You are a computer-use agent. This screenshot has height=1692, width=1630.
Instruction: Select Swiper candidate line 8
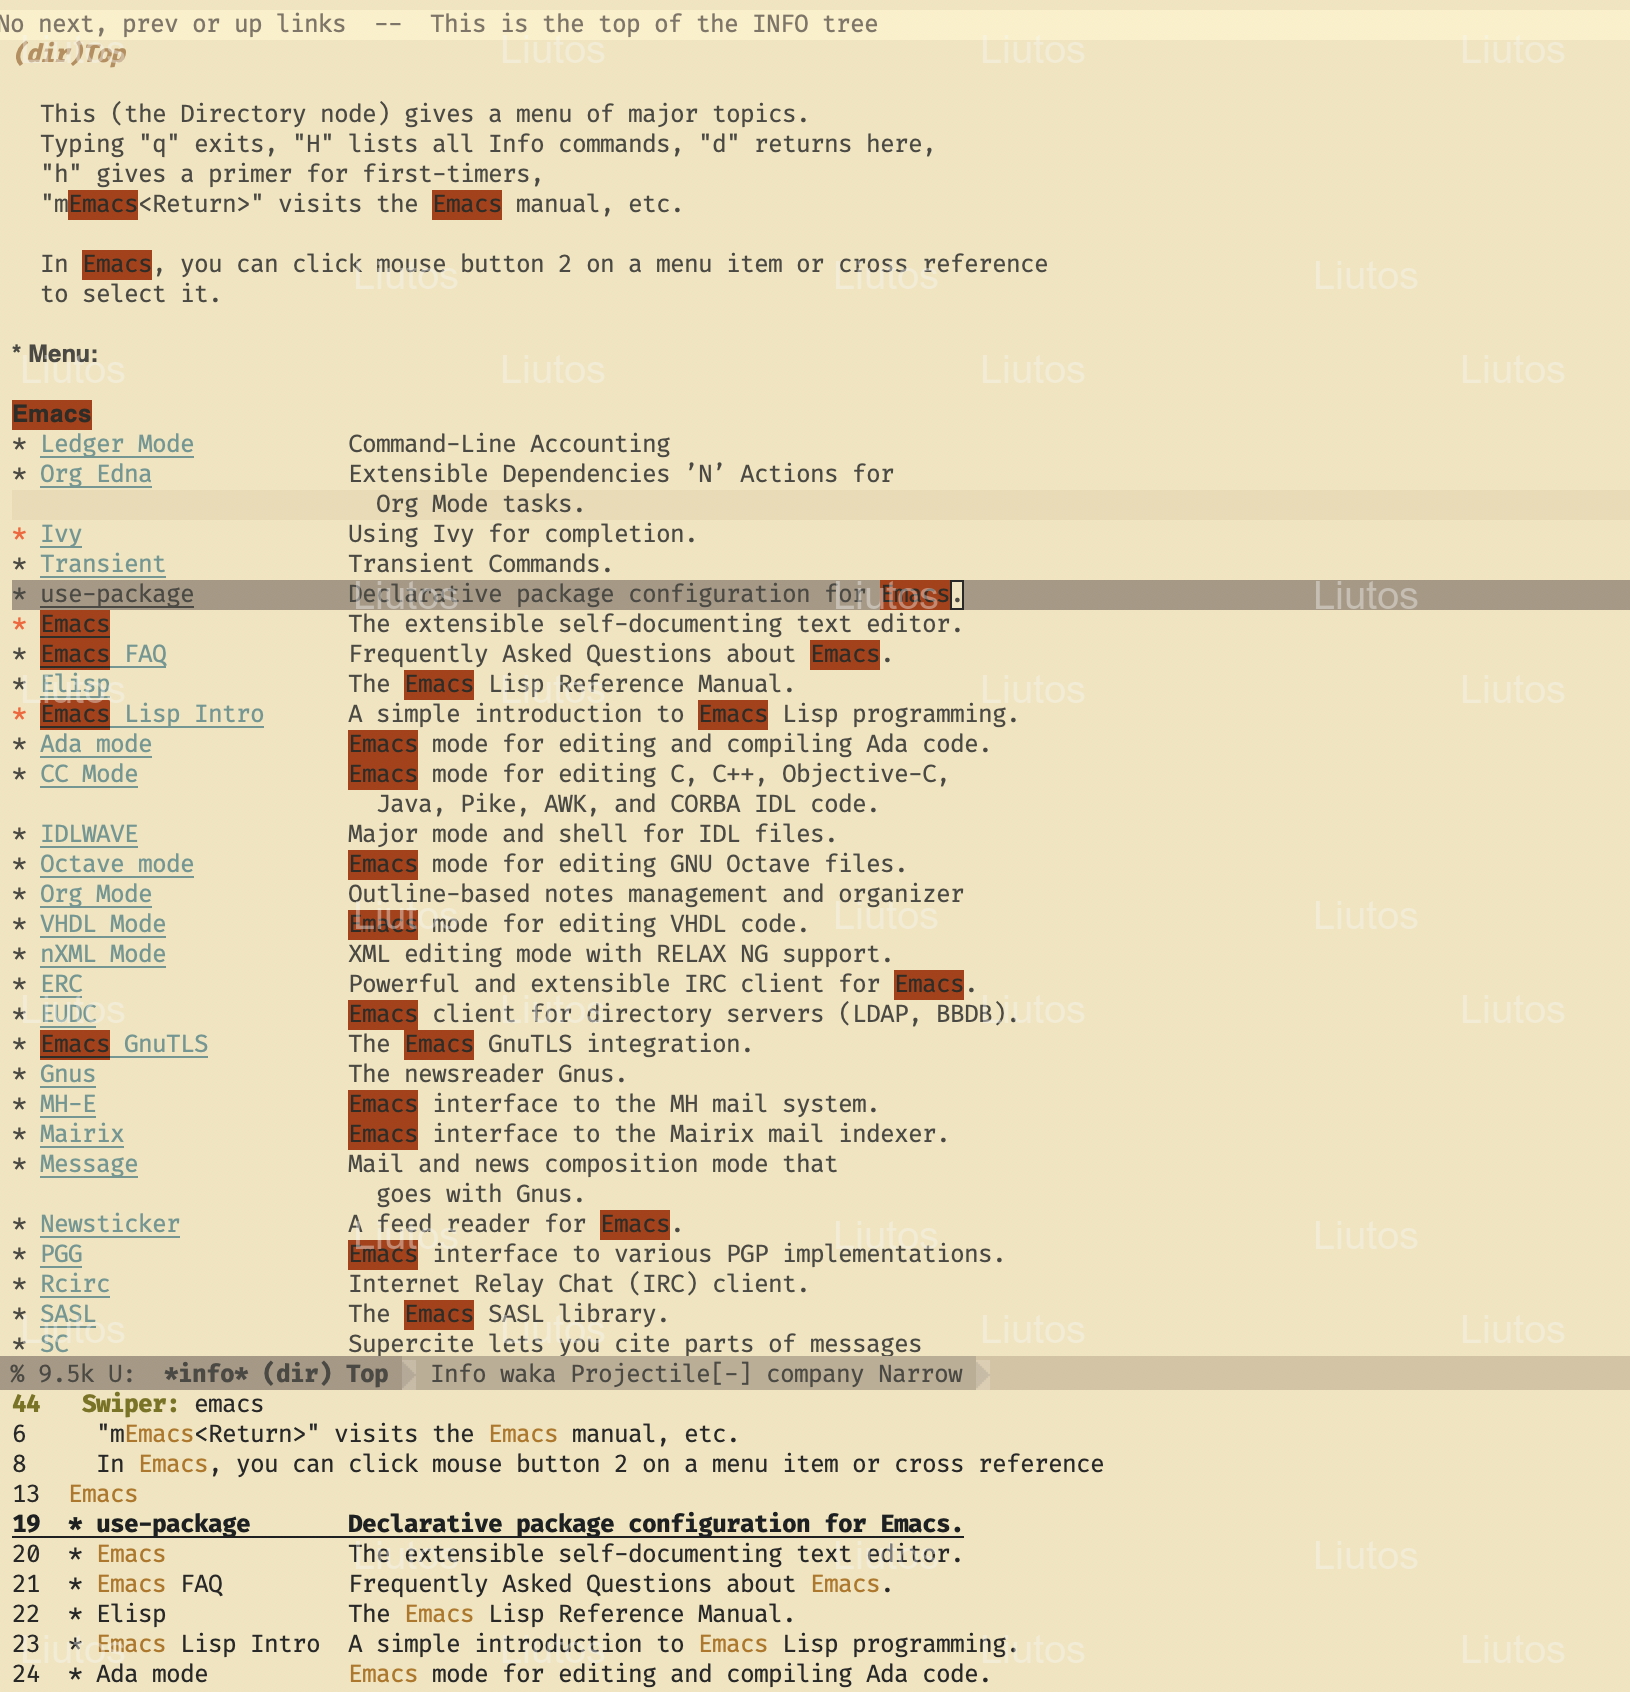(x=815, y=1464)
